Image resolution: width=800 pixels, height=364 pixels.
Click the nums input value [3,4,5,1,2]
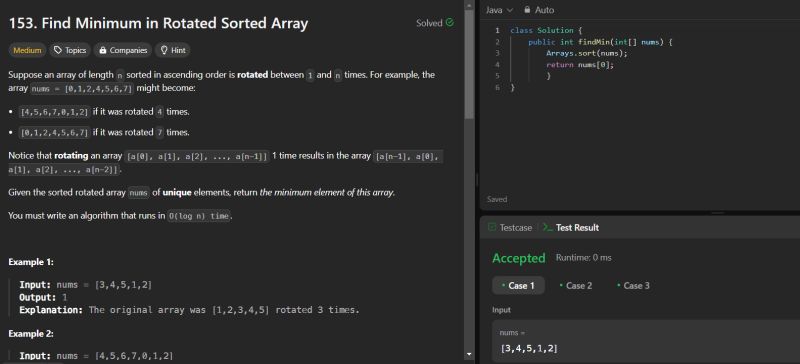pos(529,349)
